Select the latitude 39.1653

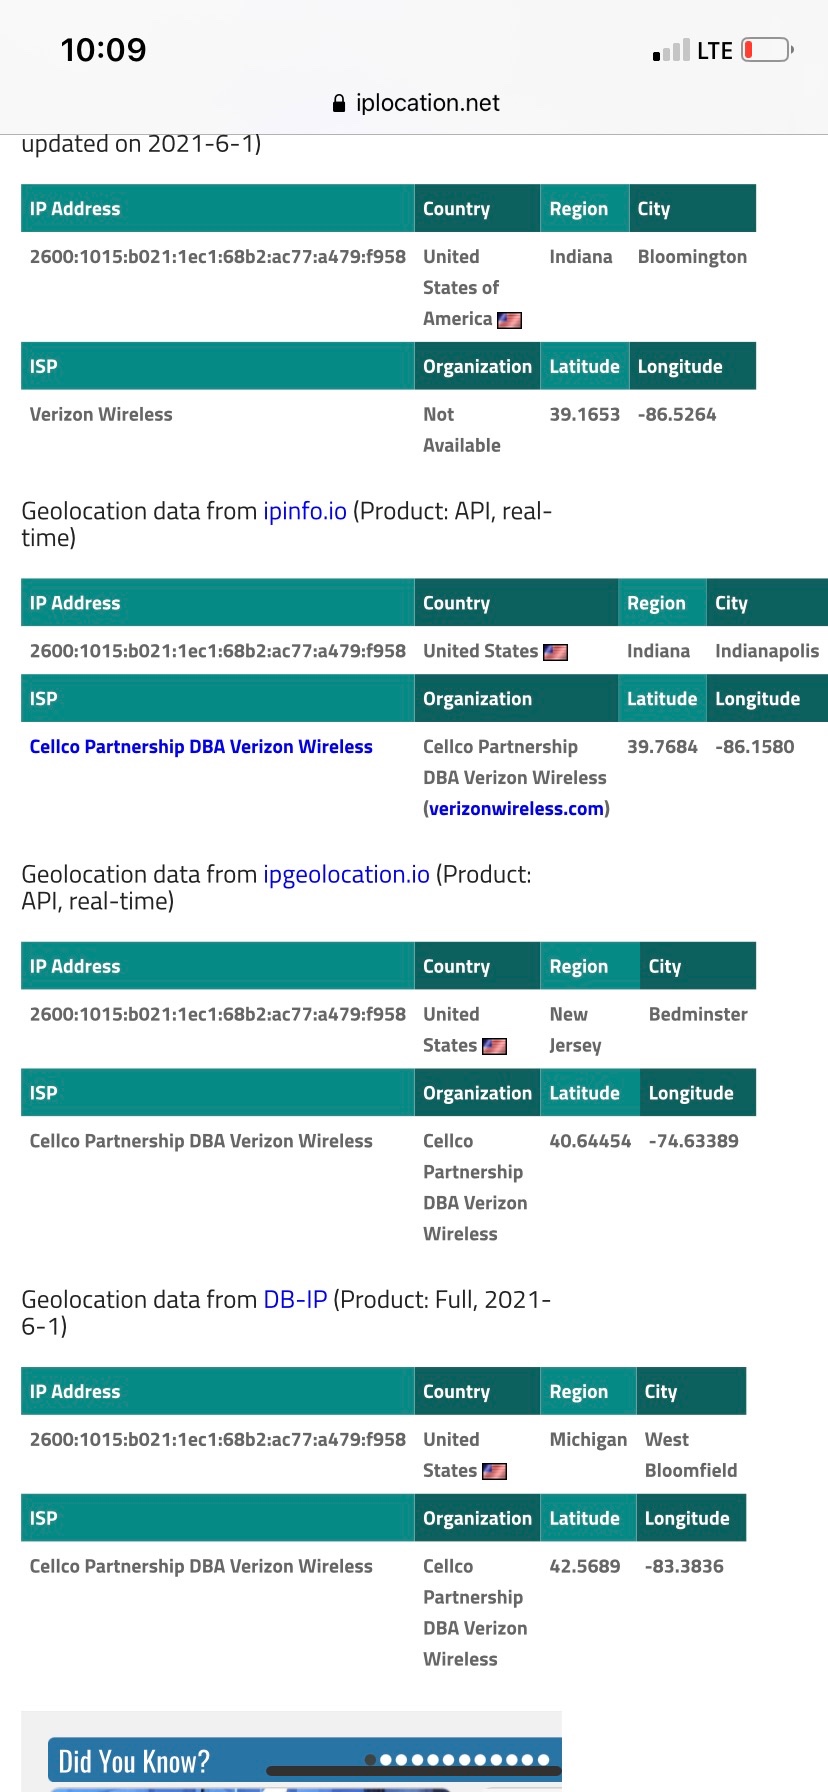click(585, 414)
